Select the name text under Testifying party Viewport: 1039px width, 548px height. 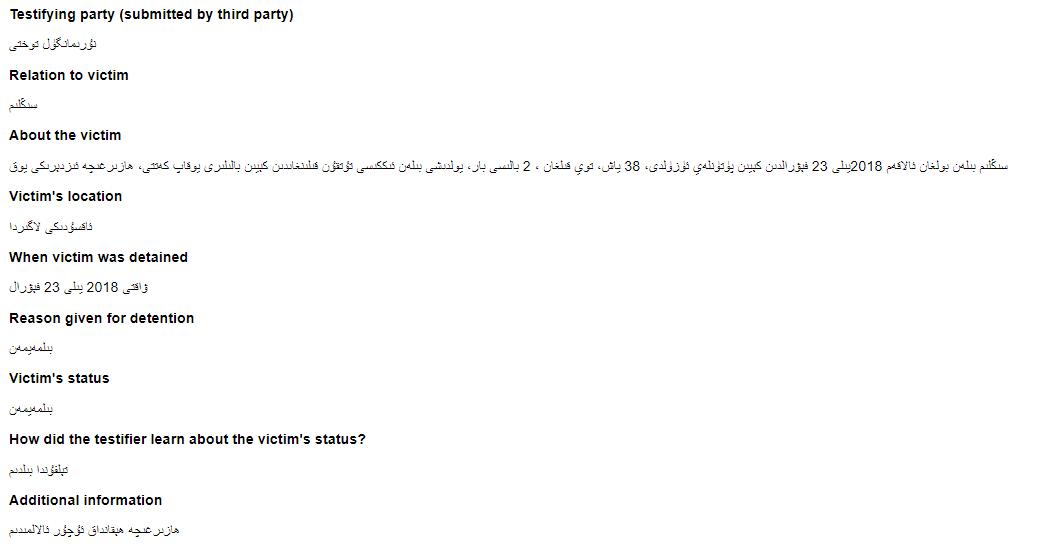(52, 45)
